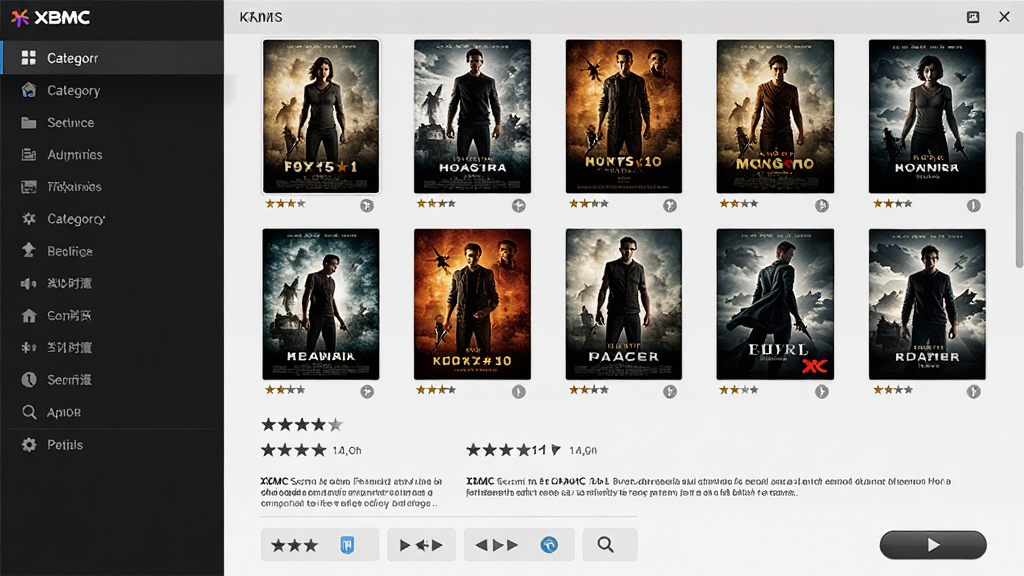Select the grid icon beside Categorr
The image size is (1024, 576).
pyautogui.click(x=29, y=58)
